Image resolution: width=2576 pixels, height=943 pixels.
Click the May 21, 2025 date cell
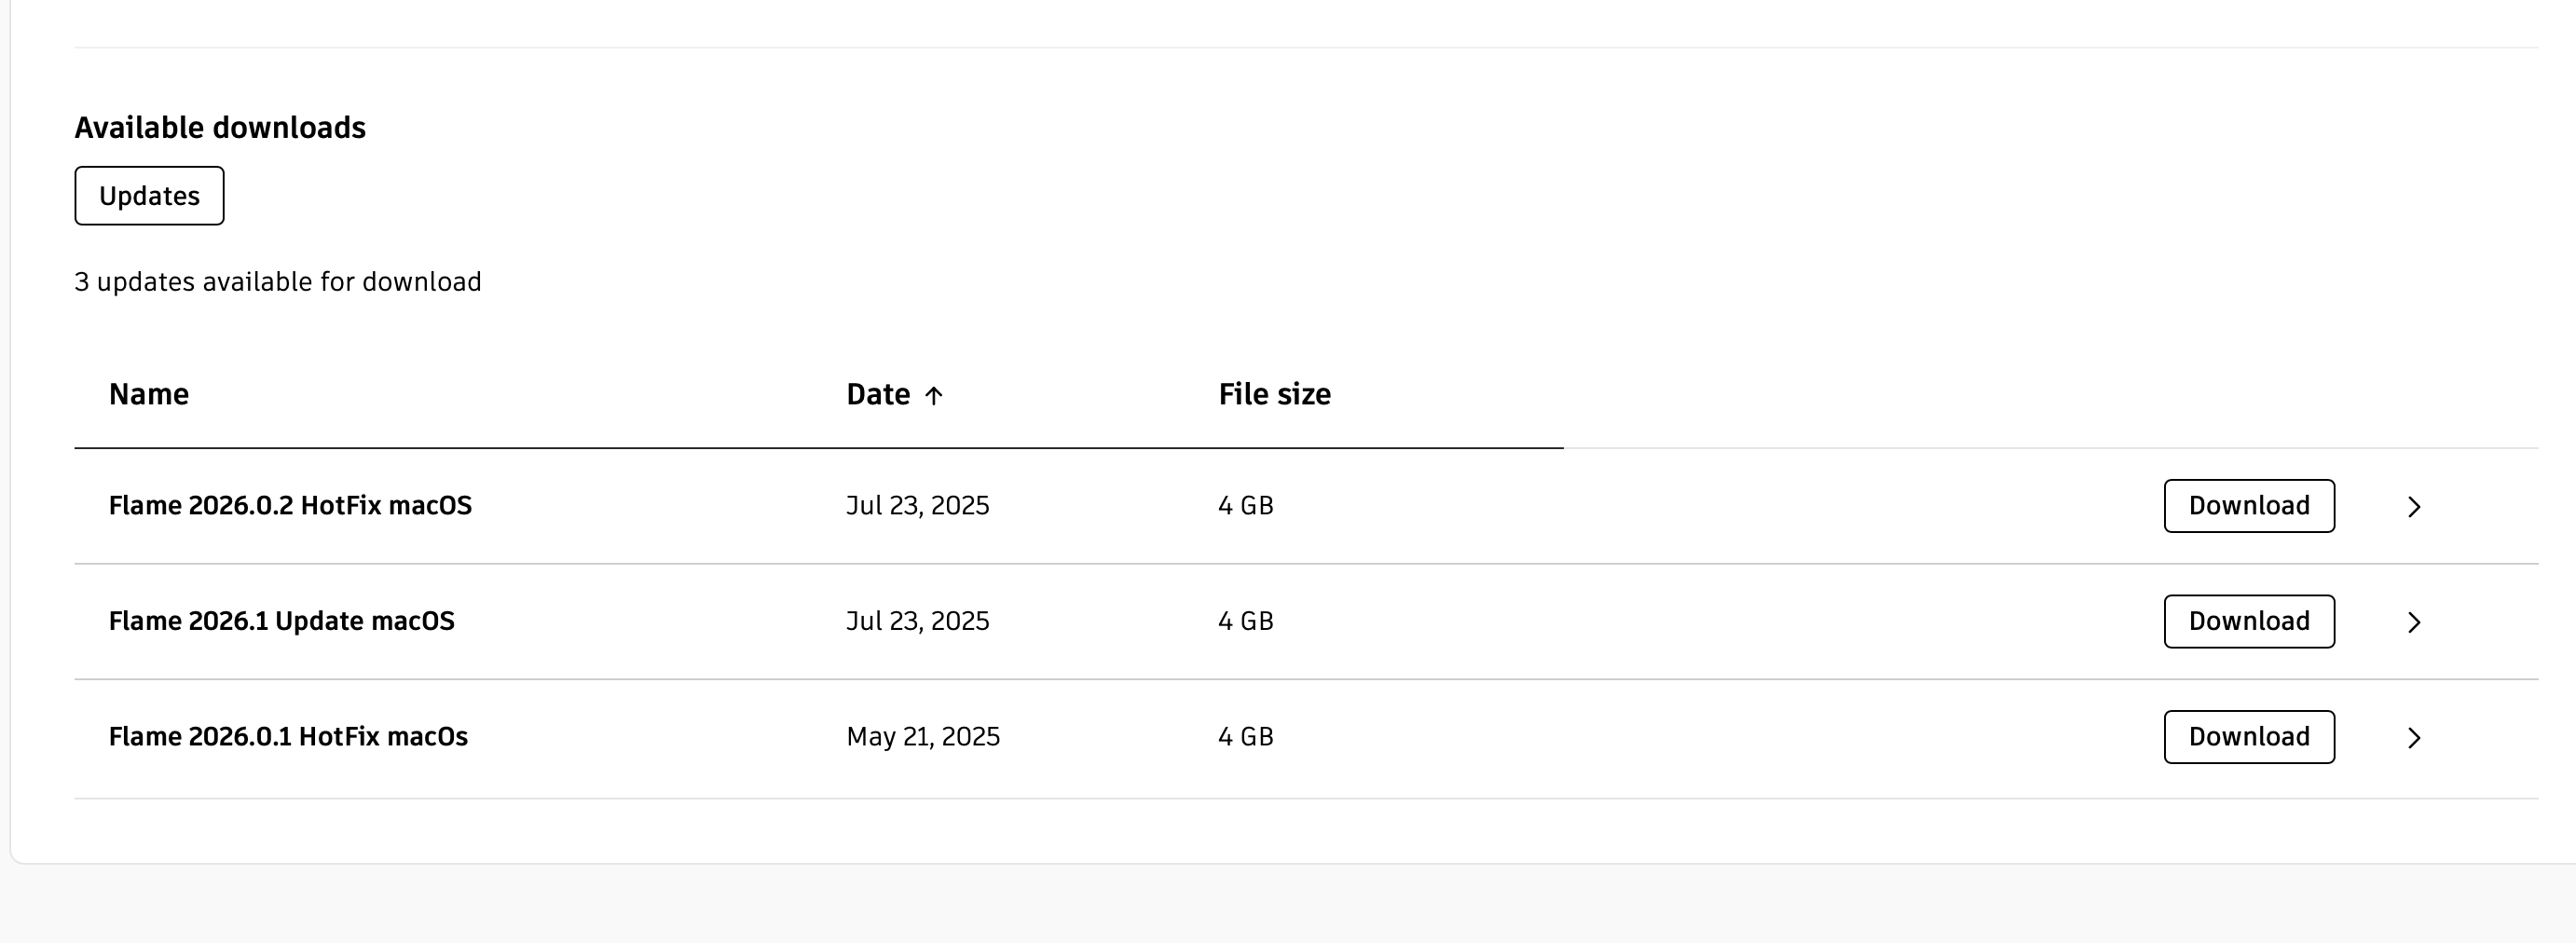click(x=922, y=737)
